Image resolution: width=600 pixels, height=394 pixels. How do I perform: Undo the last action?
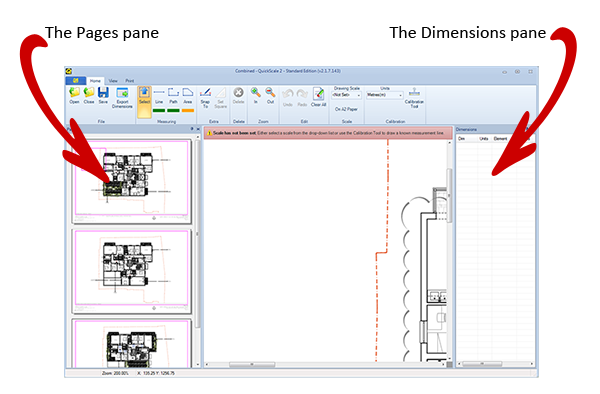click(288, 98)
